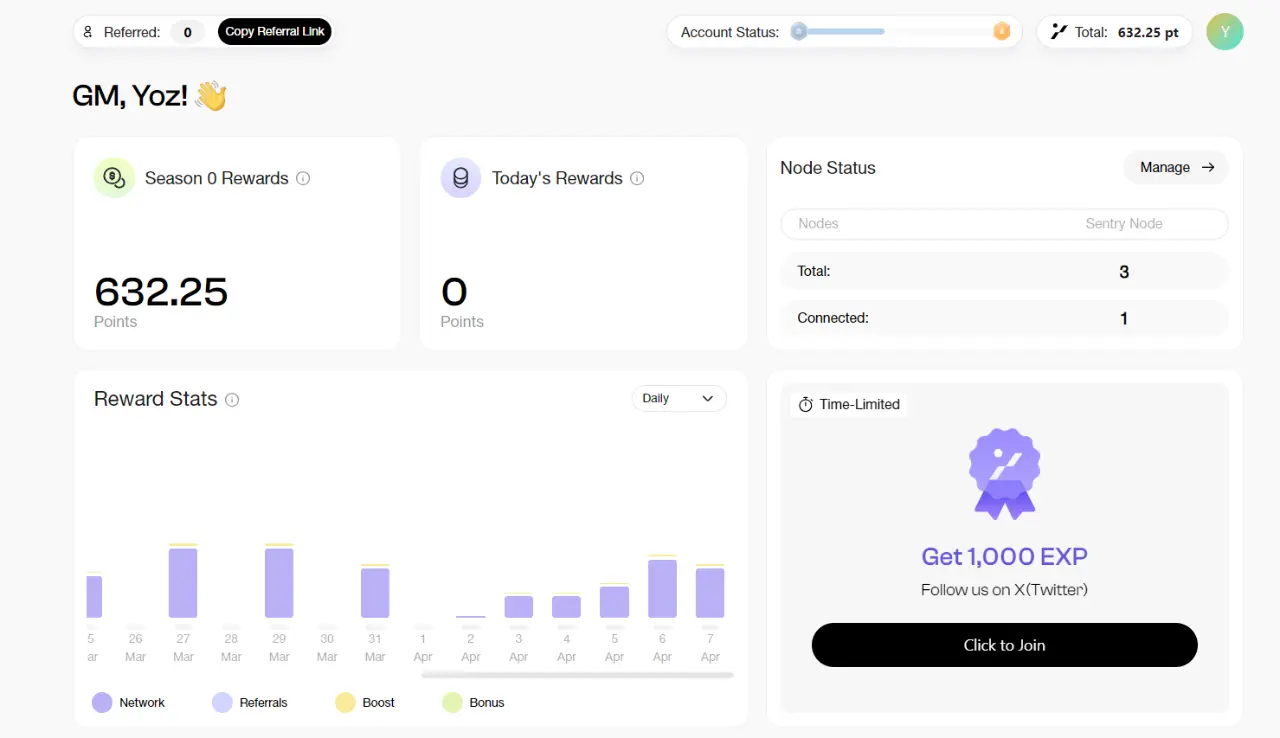Image resolution: width=1280 pixels, height=738 pixels.
Task: Switch to the Nodes tab
Action: coord(818,224)
